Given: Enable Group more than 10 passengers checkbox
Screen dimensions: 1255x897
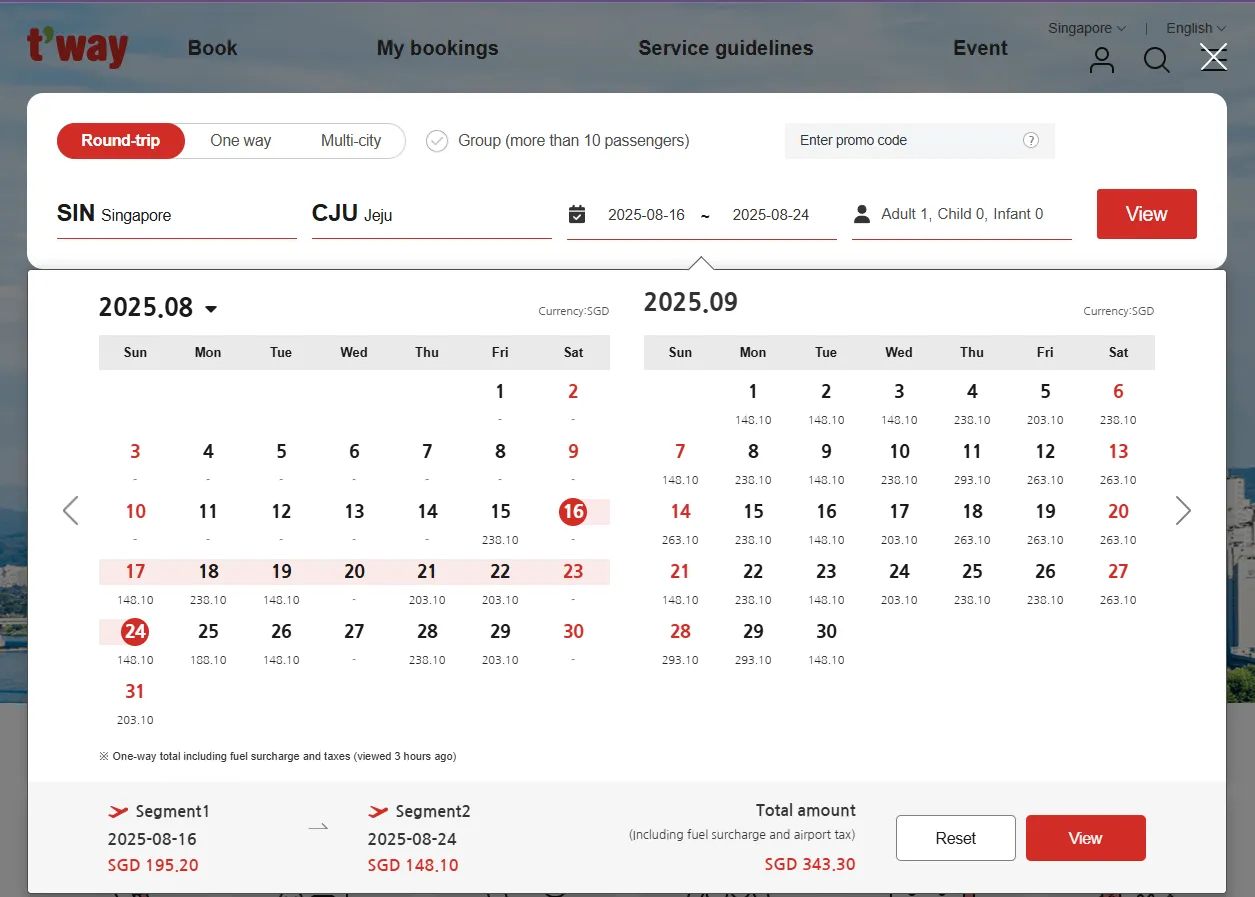Looking at the screenshot, I should (437, 141).
